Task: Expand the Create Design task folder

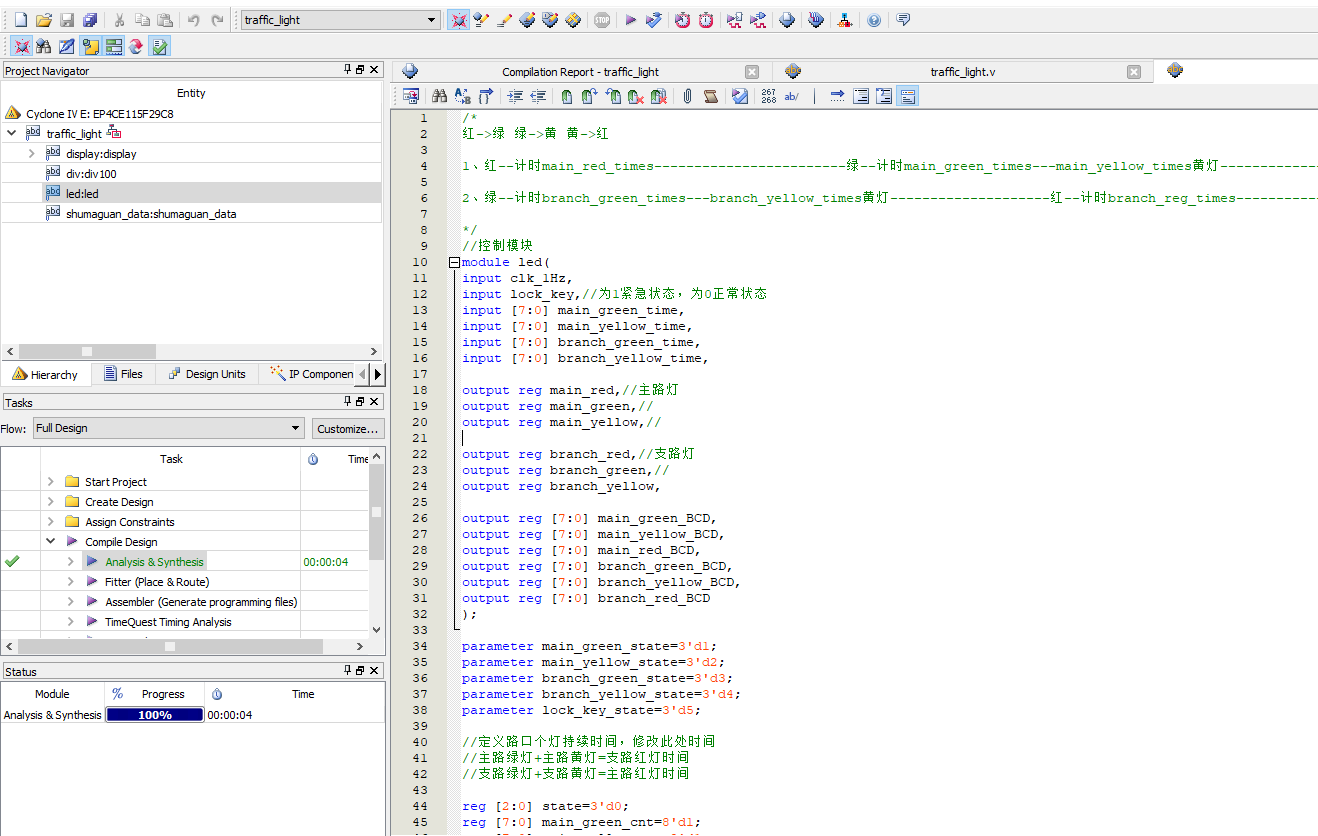Action: [50, 502]
